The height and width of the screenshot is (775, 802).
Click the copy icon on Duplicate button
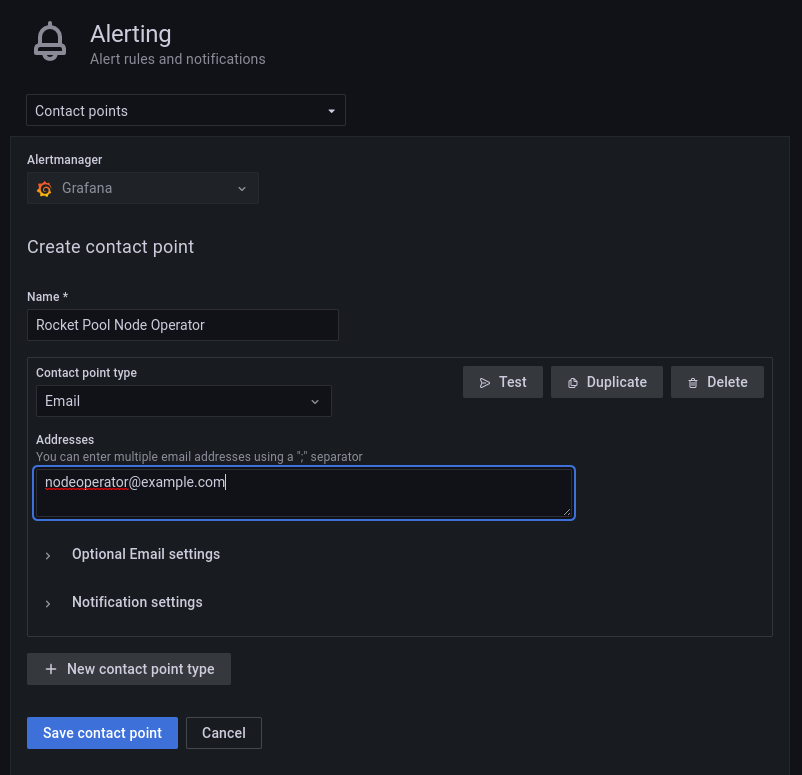click(573, 382)
